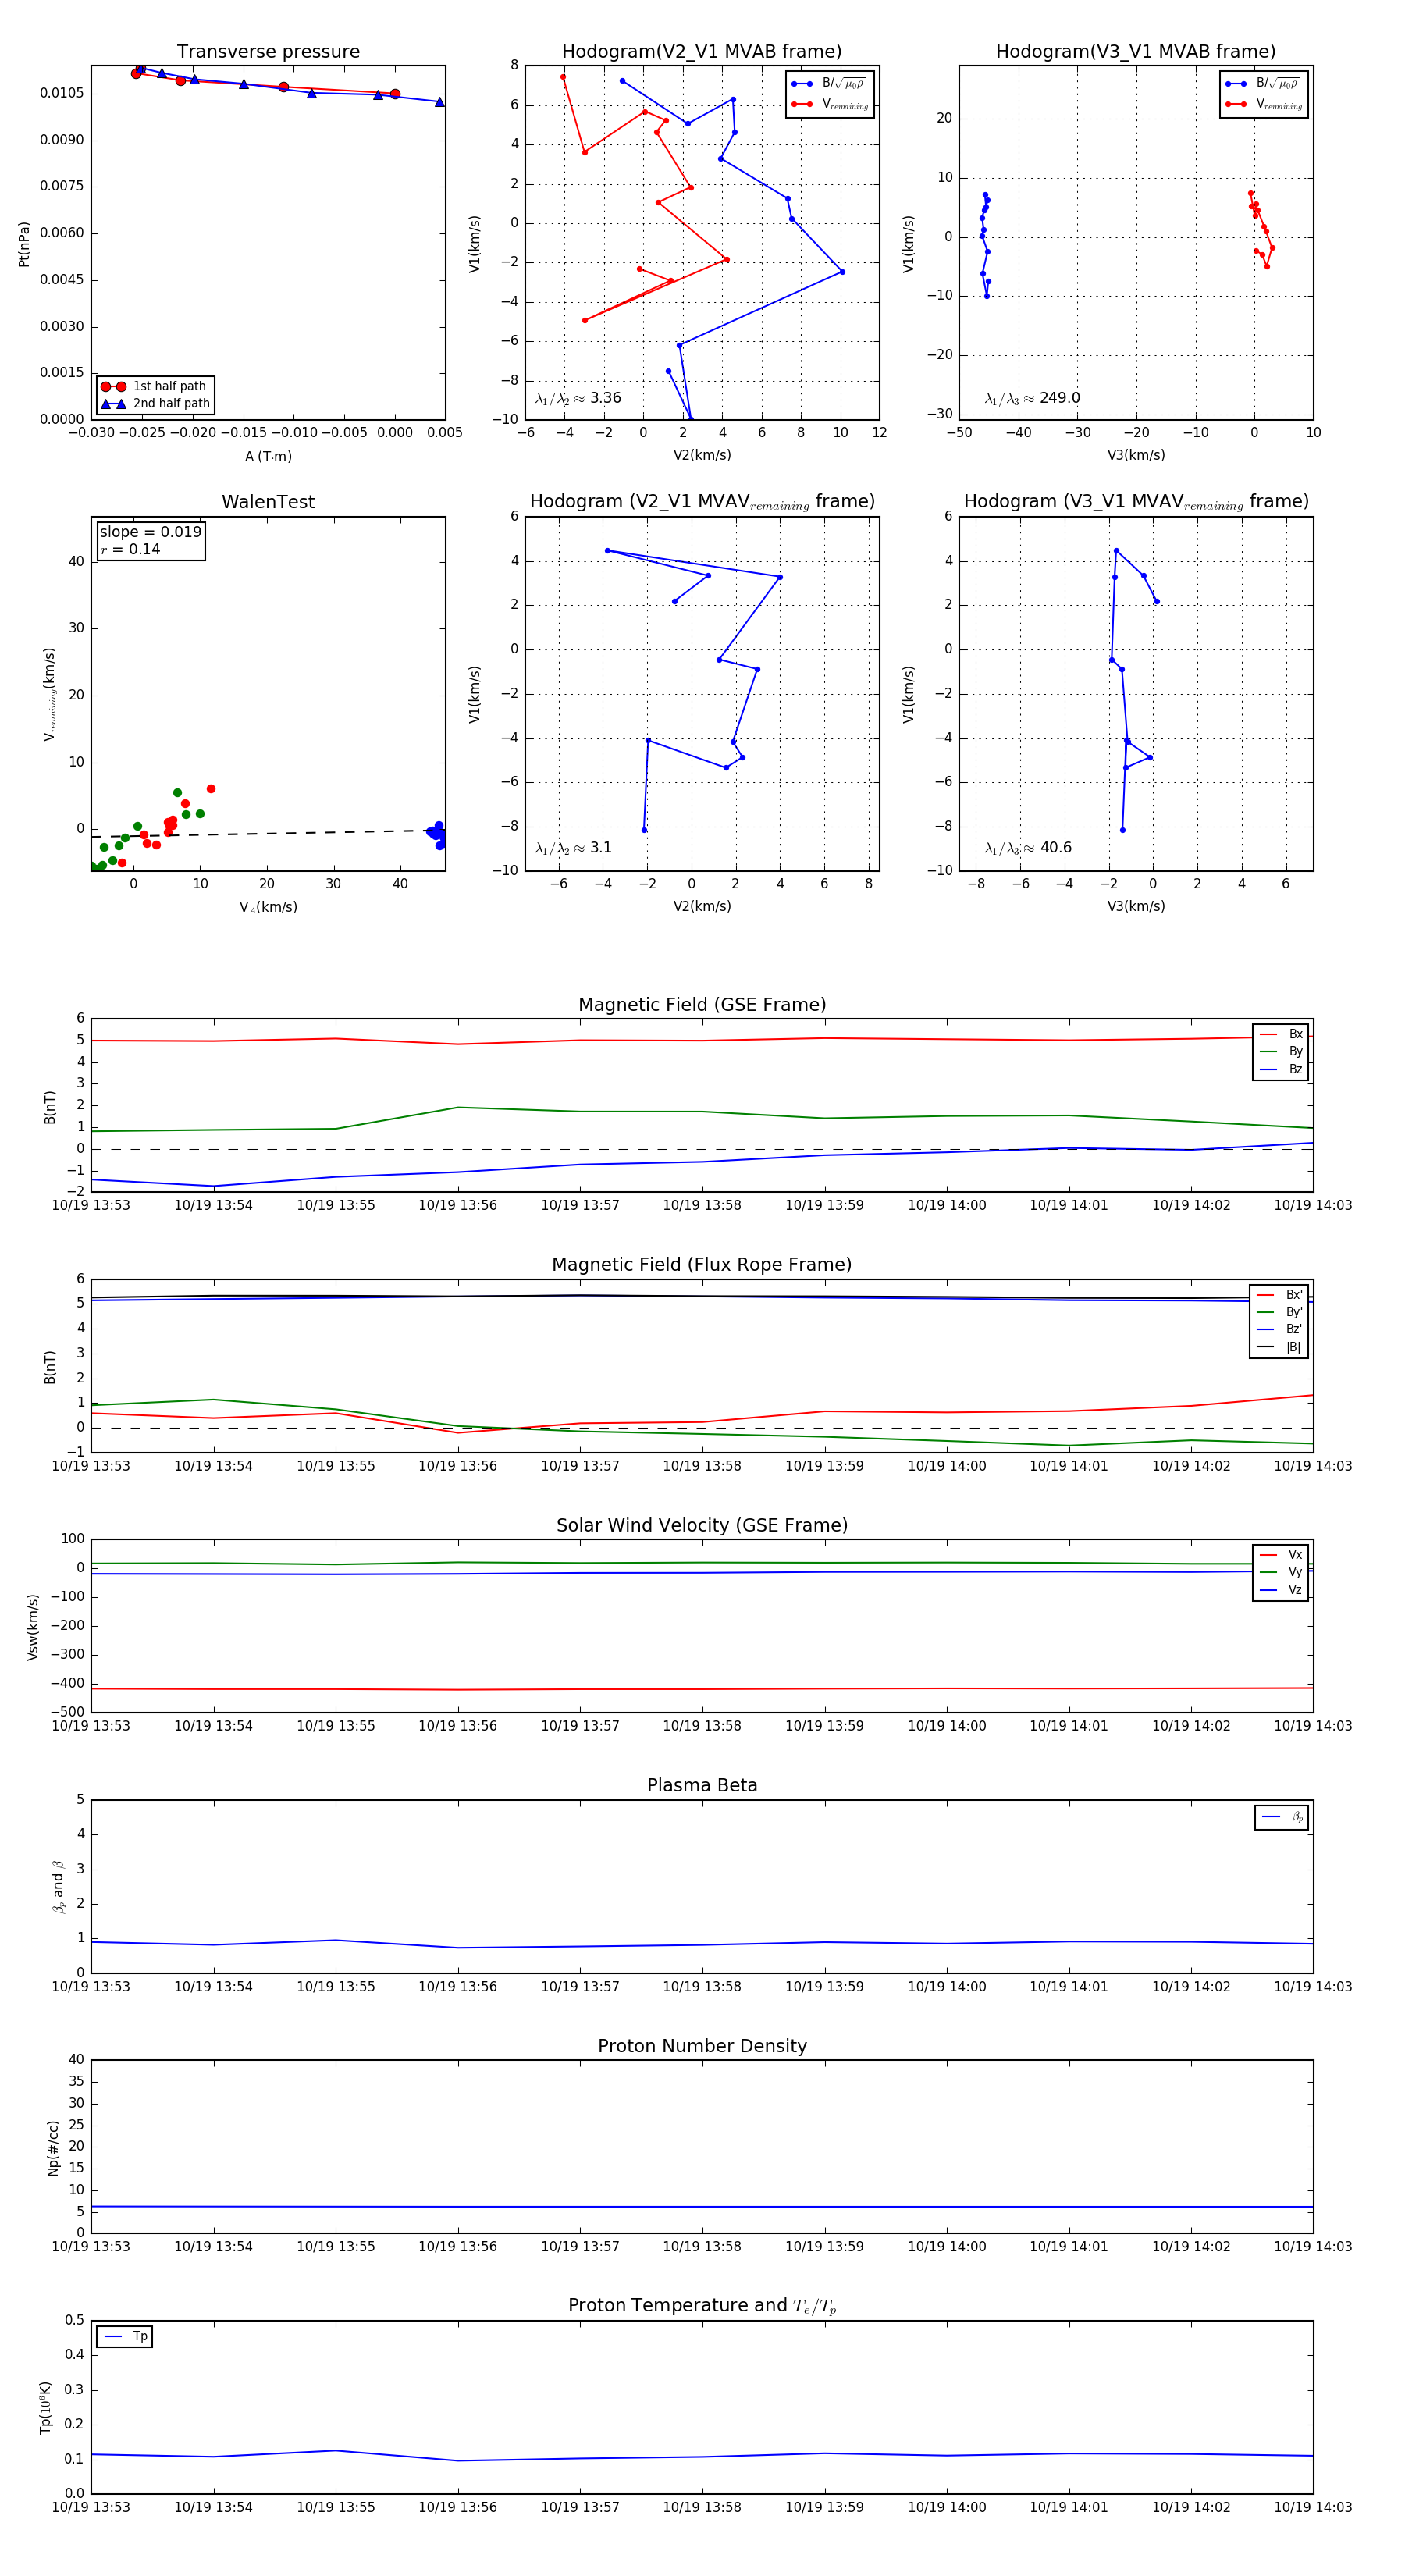The height and width of the screenshot is (2576, 1405).
Task: Click the 'VA(km/s)' axis label in WalenTest
Action: point(268,907)
